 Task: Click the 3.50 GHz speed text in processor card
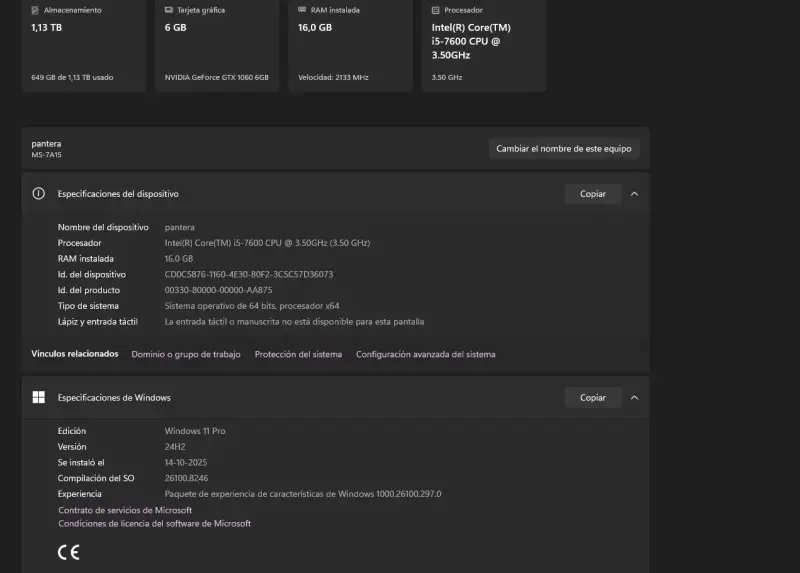pyautogui.click(x=447, y=77)
